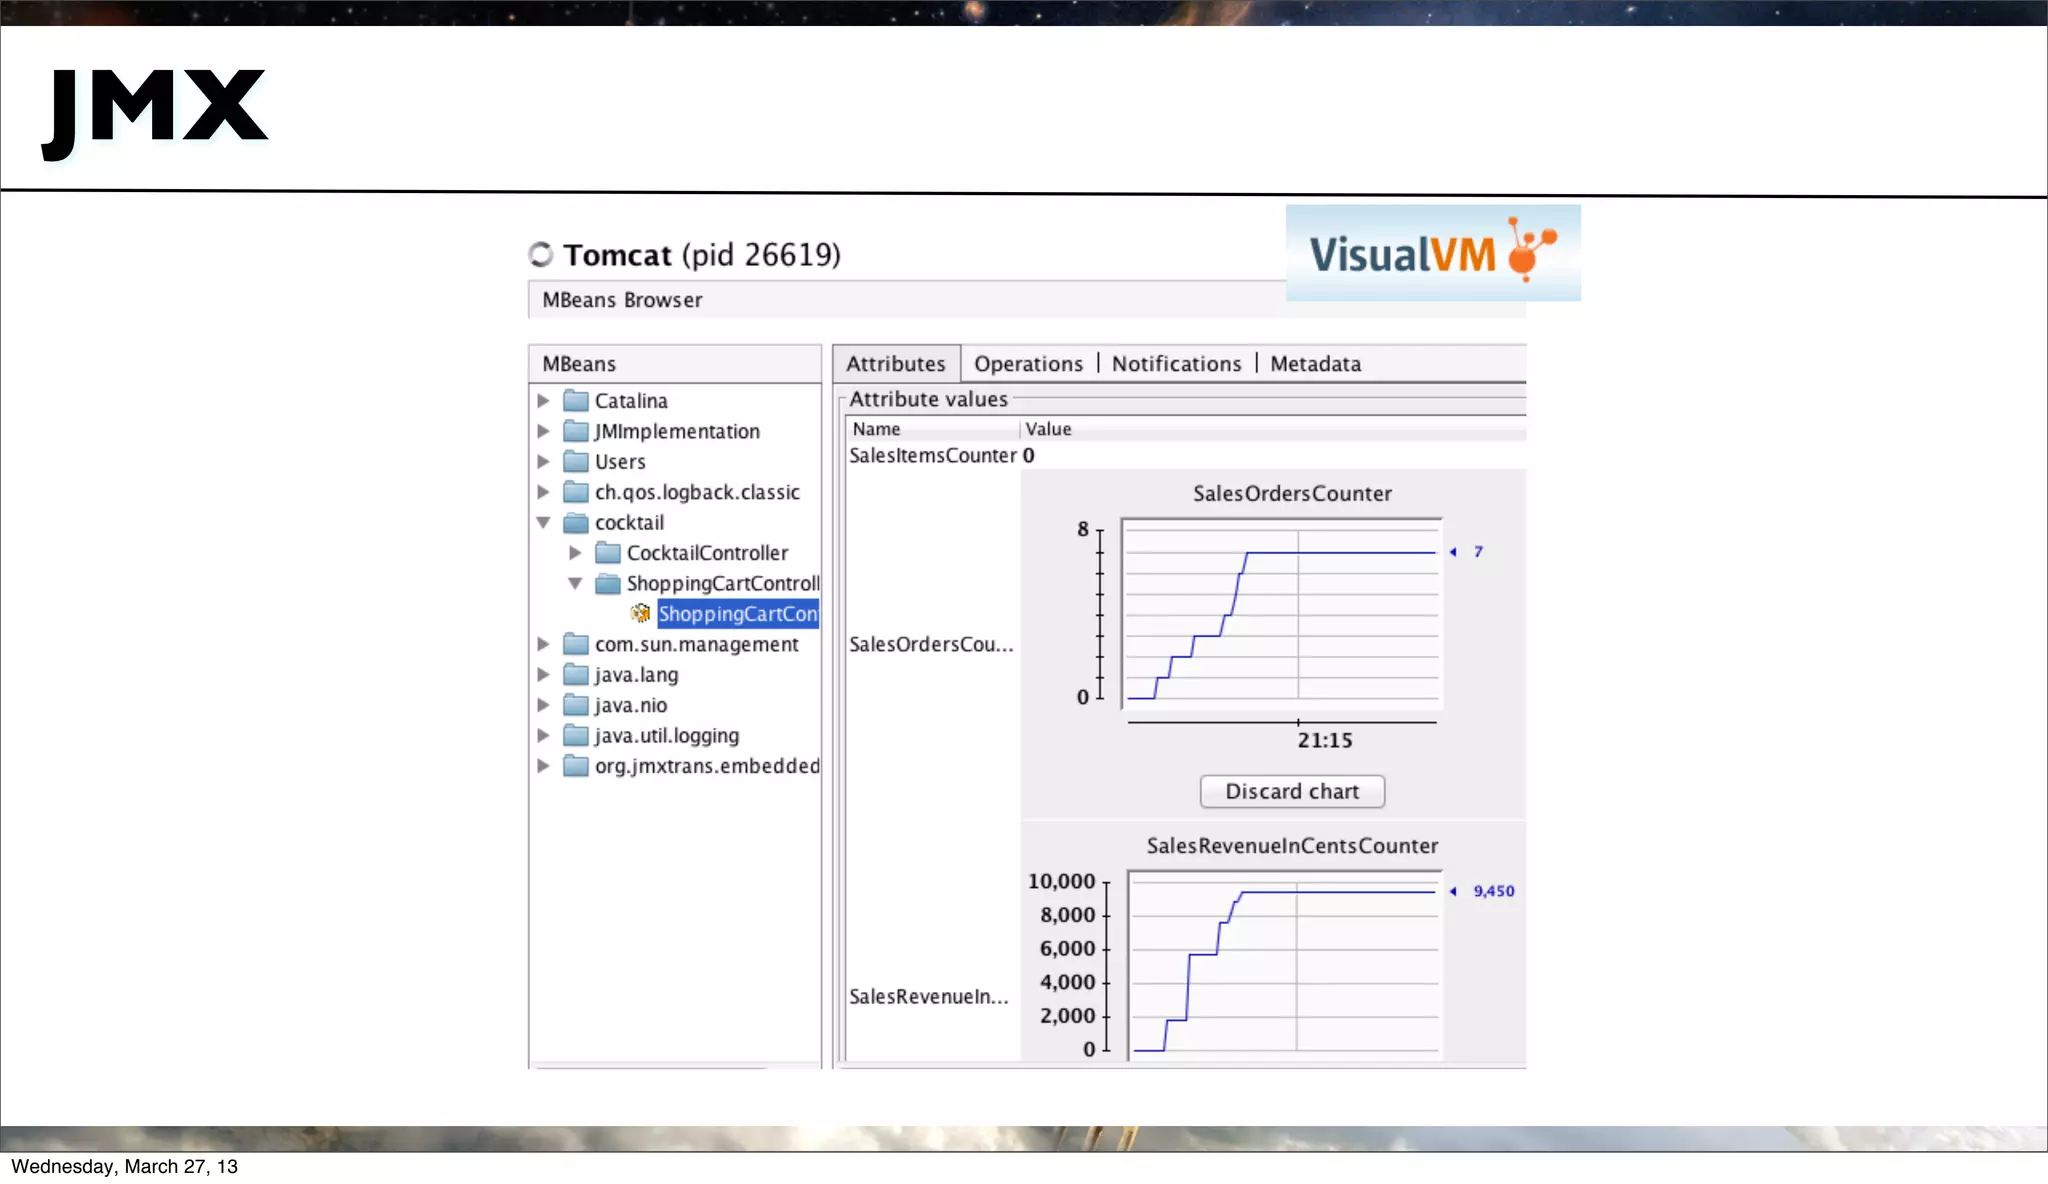Click the org.jmxtrans.embedded folder icon
Image resolution: width=2048 pixels, height=1184 pixels.
tap(575, 766)
